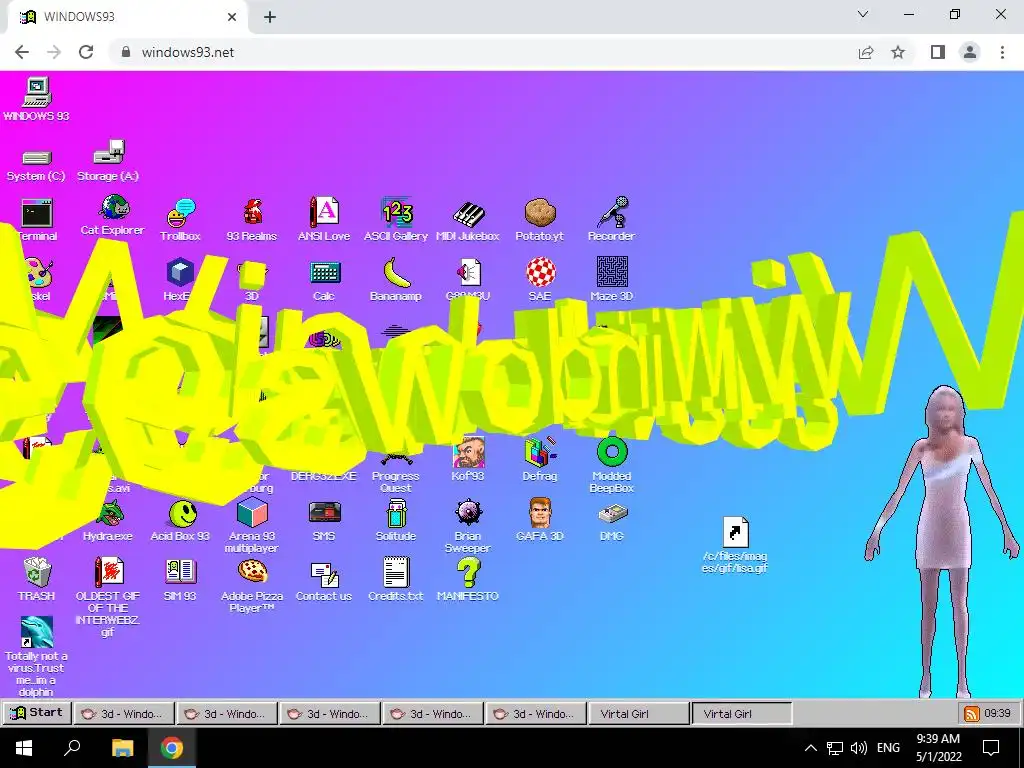Open the Calc calculator
This screenshot has height=768, width=1024.
pos(324,272)
